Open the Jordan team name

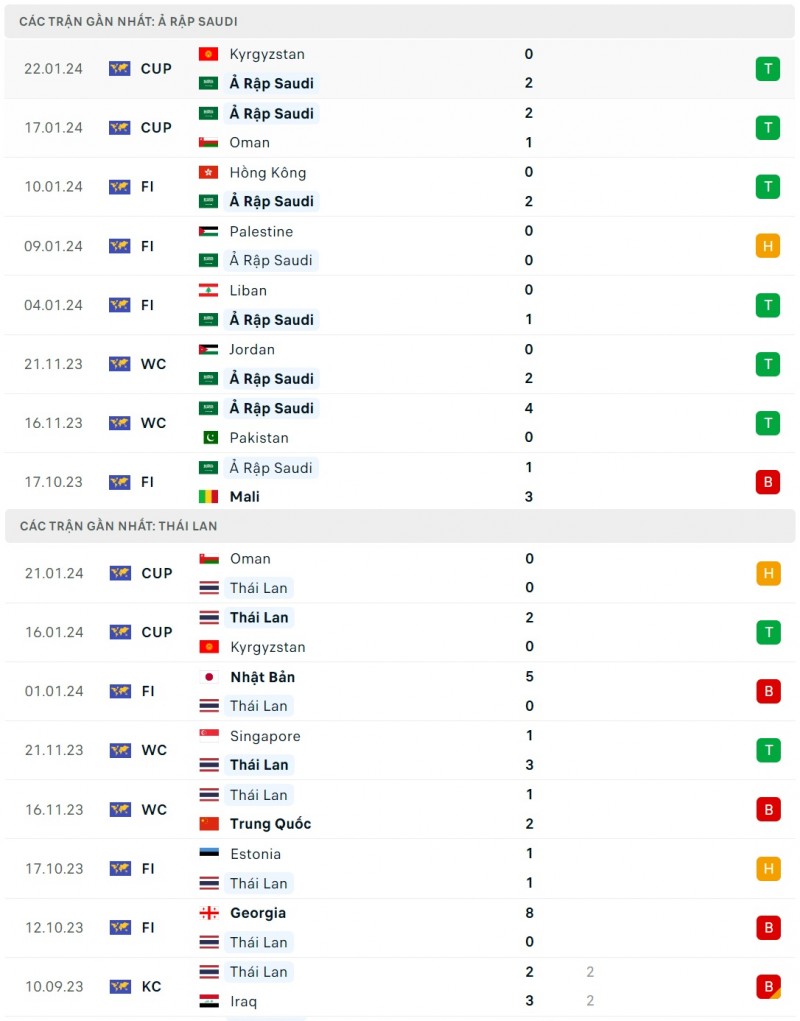tap(252, 349)
